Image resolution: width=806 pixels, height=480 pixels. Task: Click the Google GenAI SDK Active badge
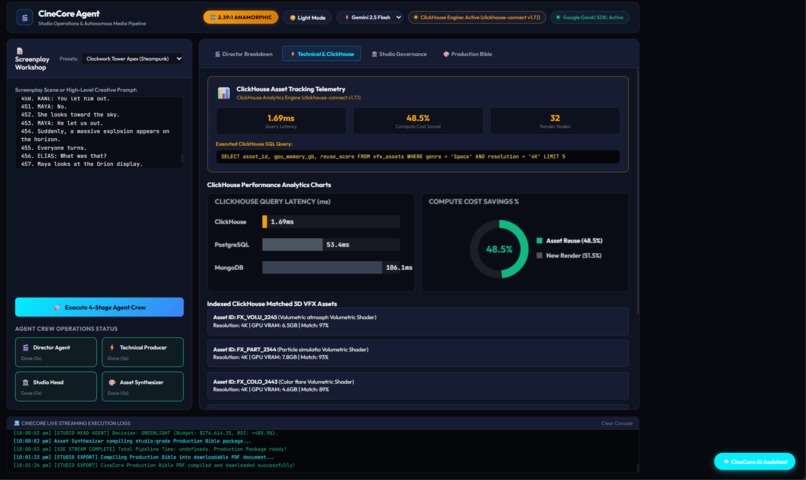click(590, 17)
